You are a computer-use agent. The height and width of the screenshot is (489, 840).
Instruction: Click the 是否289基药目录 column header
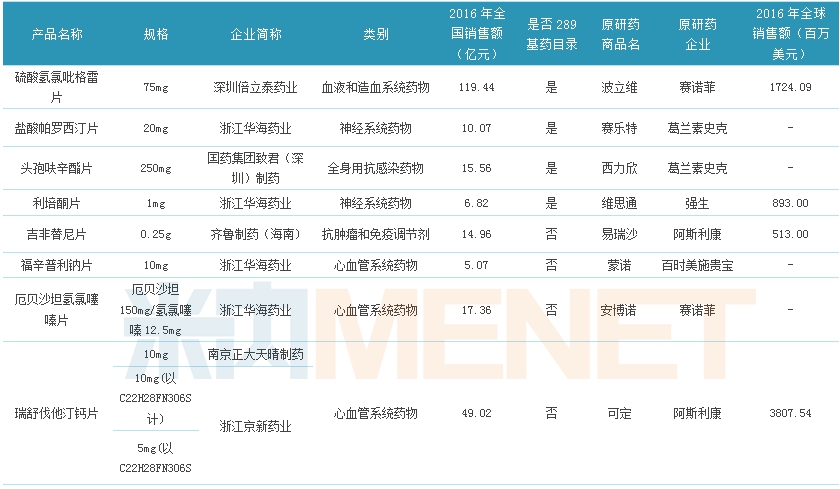point(551,34)
